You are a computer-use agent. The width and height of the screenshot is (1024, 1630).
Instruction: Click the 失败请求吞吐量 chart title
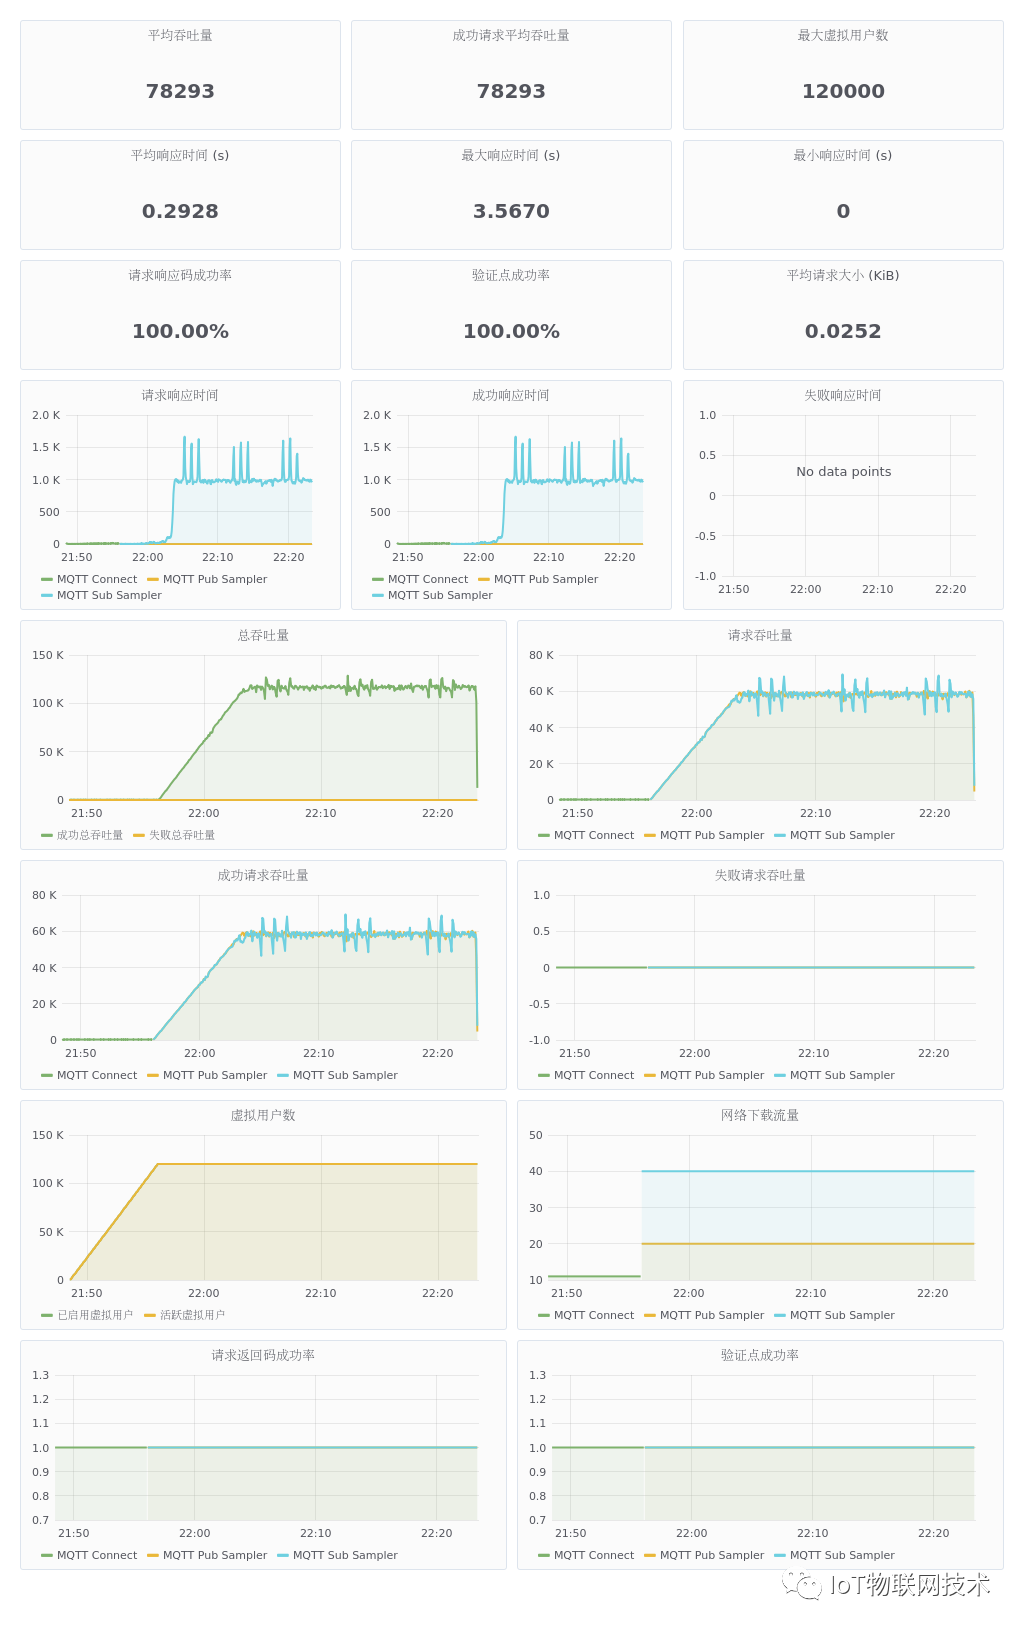point(760,876)
